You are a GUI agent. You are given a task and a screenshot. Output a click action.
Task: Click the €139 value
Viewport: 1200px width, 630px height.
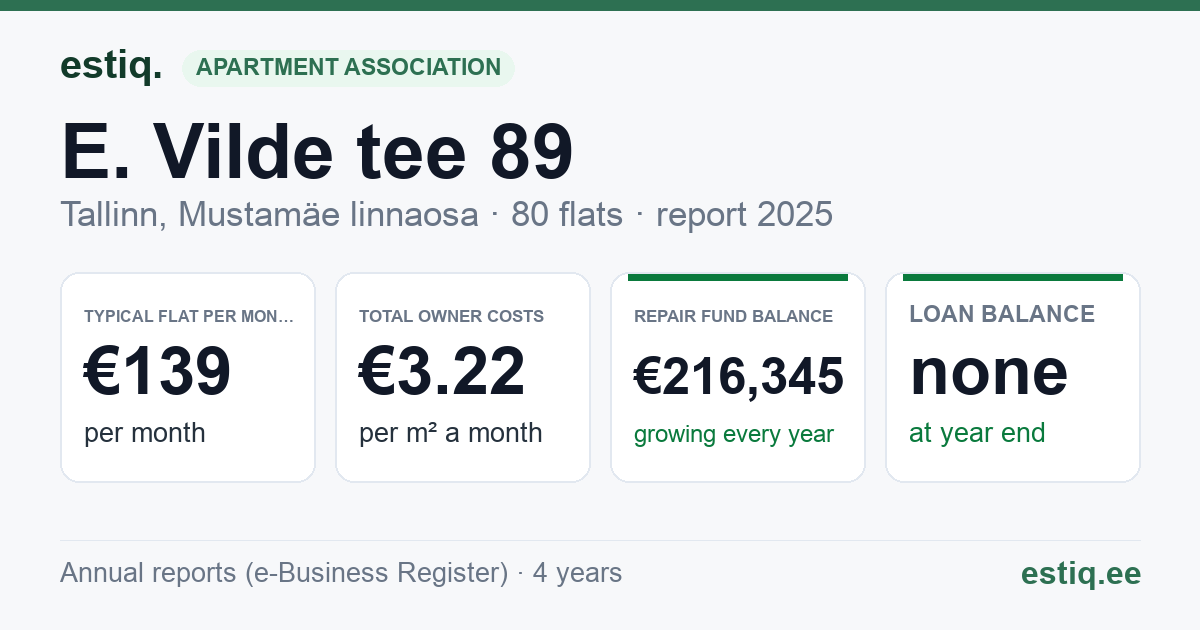pos(158,372)
